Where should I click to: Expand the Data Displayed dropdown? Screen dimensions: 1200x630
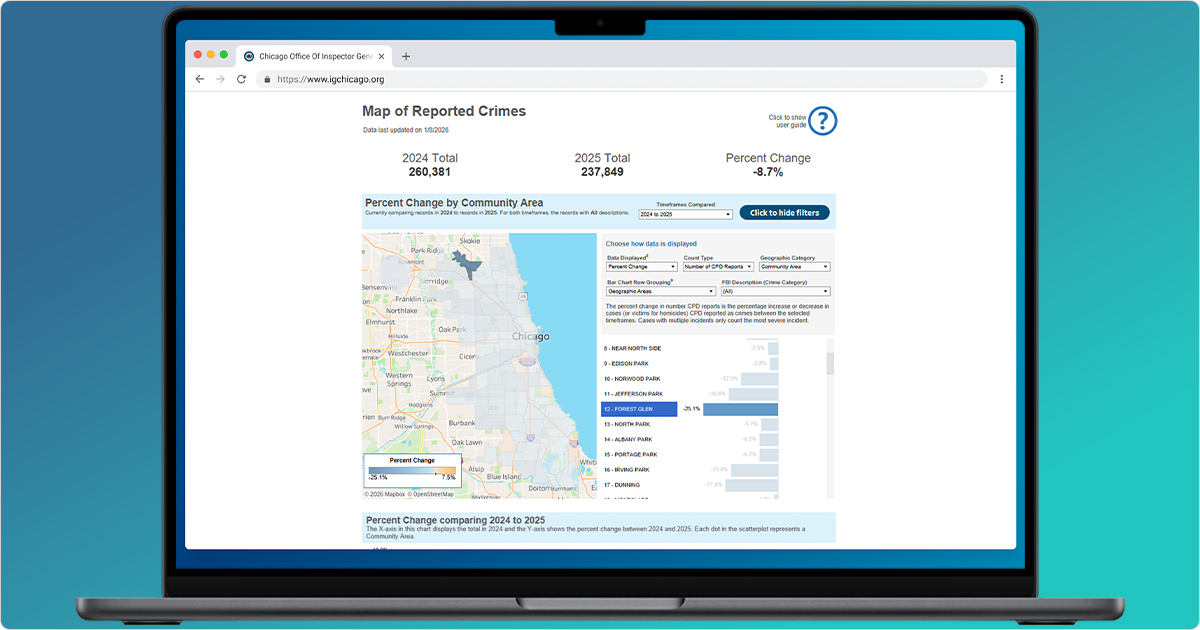click(x=640, y=266)
